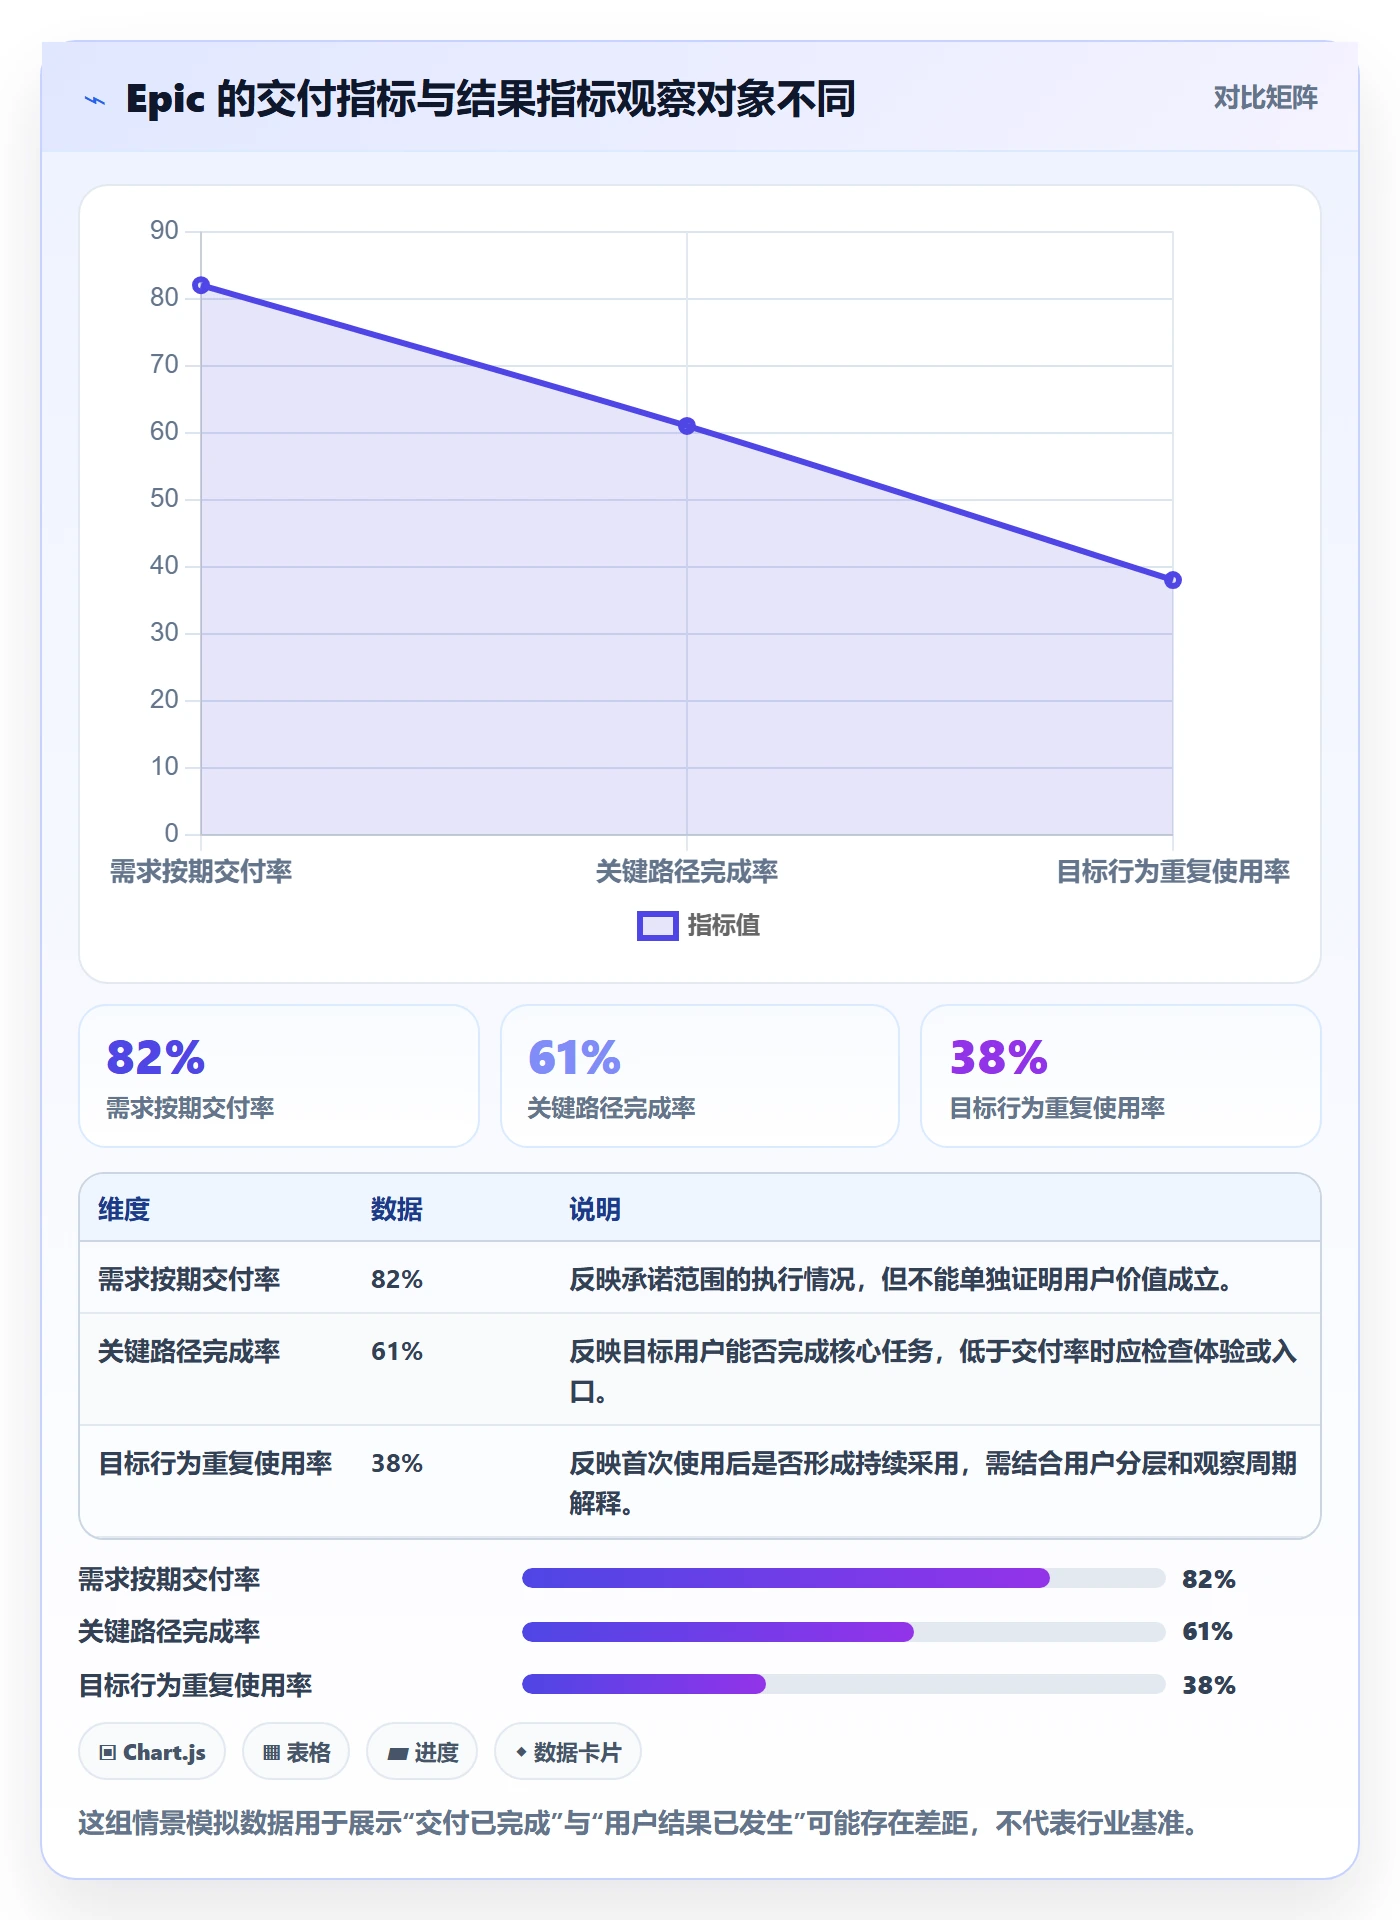Click the 82% value in the table
Viewport: 1400px width, 1920px height.
coord(397,1279)
